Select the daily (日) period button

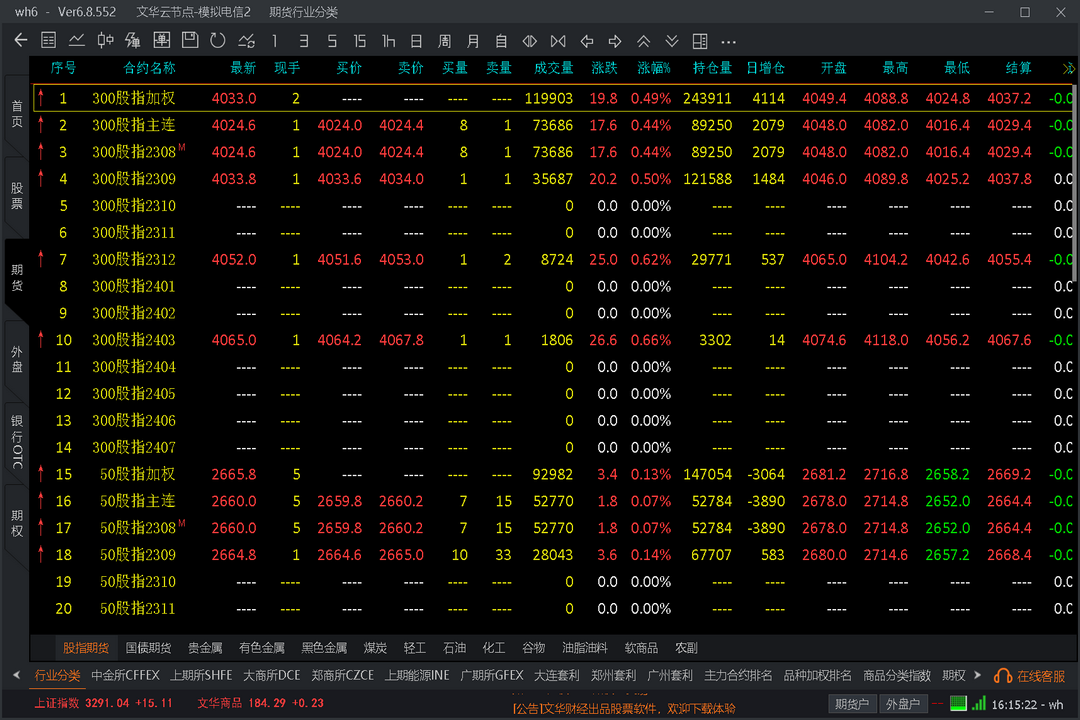tap(416, 41)
